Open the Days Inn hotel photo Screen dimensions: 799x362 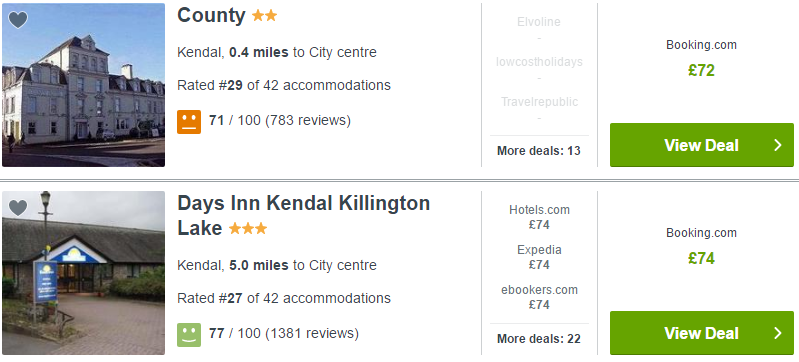click(x=83, y=273)
